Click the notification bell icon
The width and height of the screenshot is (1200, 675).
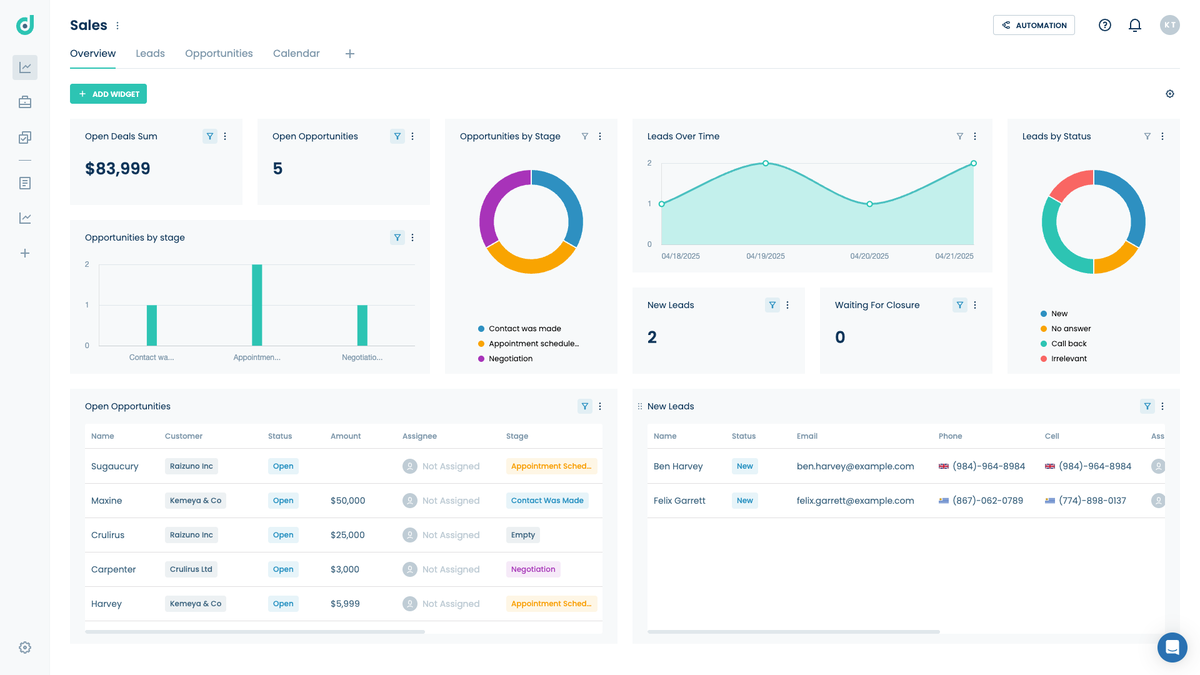point(1134,25)
